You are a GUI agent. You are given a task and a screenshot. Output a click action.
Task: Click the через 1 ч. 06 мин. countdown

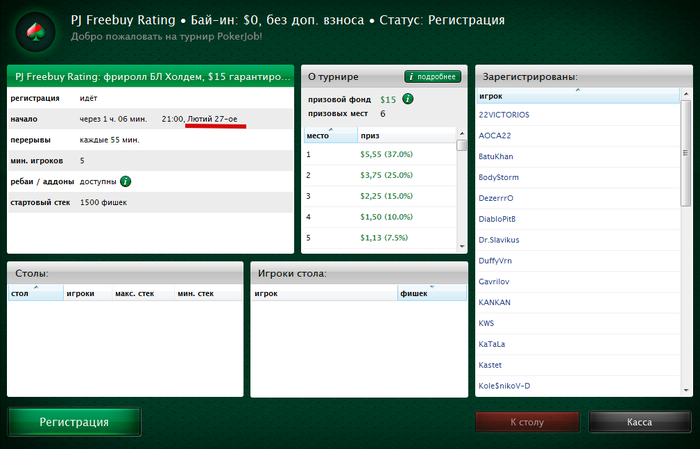click(113, 119)
